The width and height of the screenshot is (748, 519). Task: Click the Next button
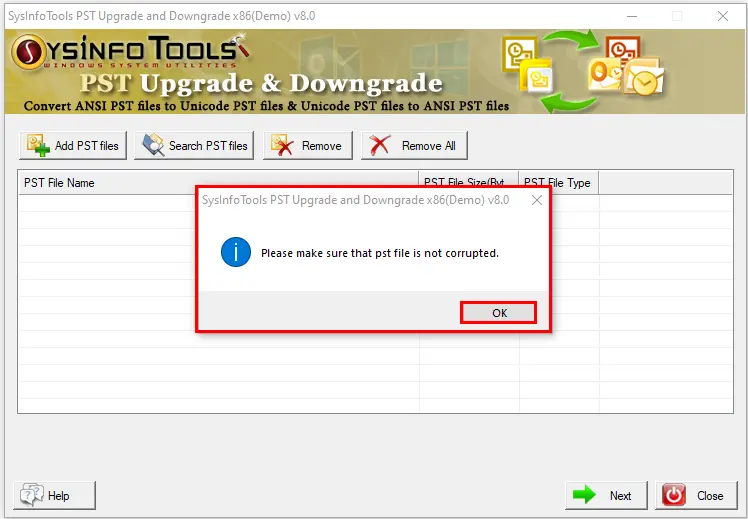click(606, 496)
